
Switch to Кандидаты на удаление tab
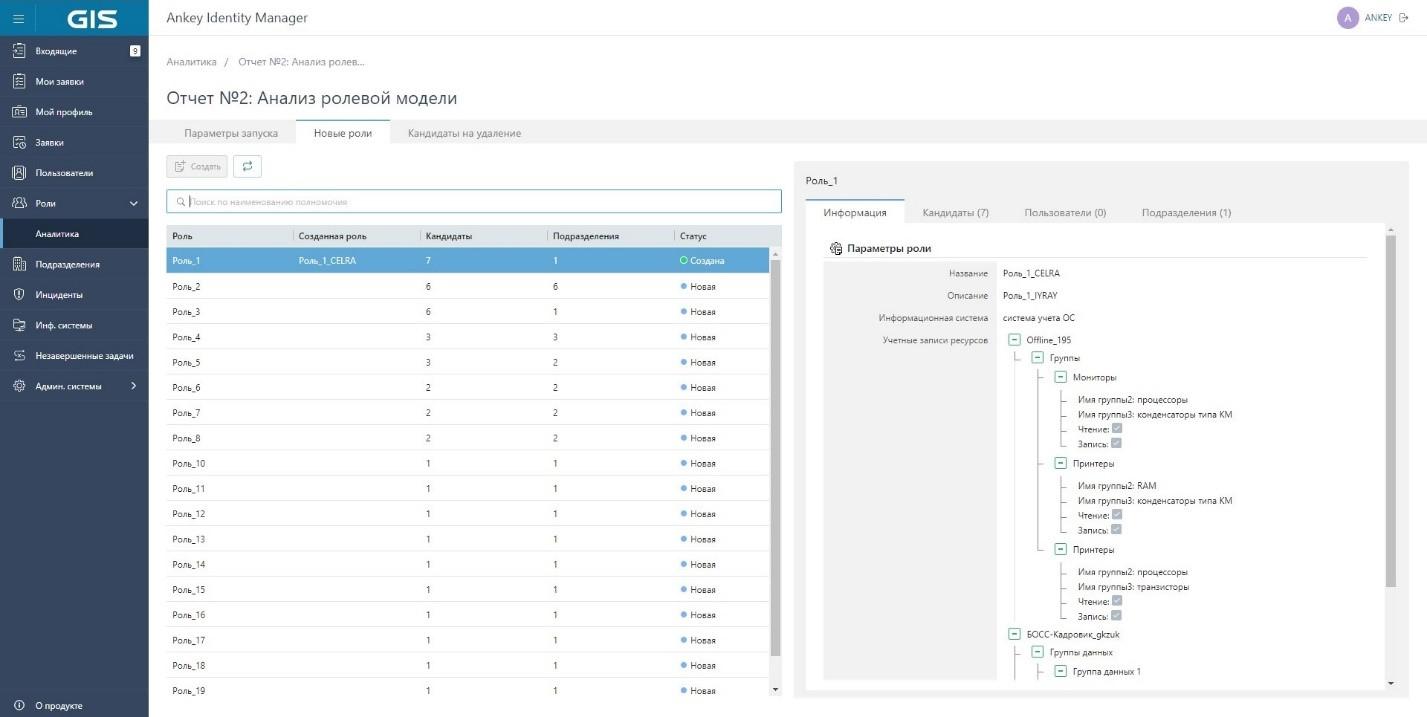click(x=464, y=133)
